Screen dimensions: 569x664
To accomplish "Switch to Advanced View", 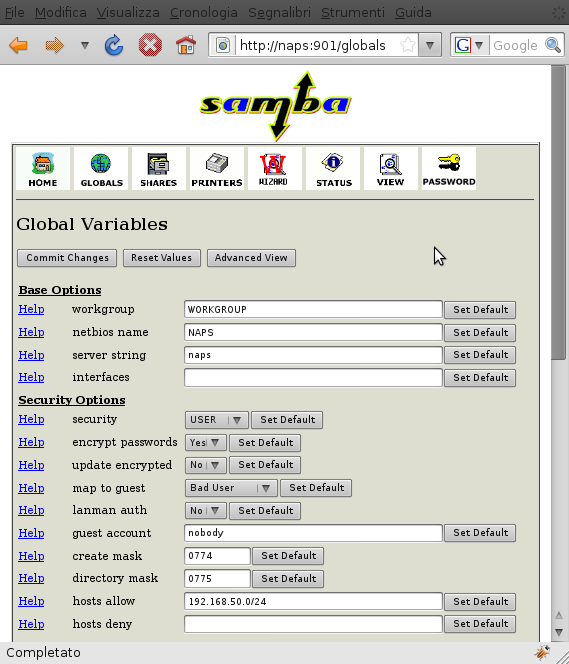I will click(x=251, y=258).
